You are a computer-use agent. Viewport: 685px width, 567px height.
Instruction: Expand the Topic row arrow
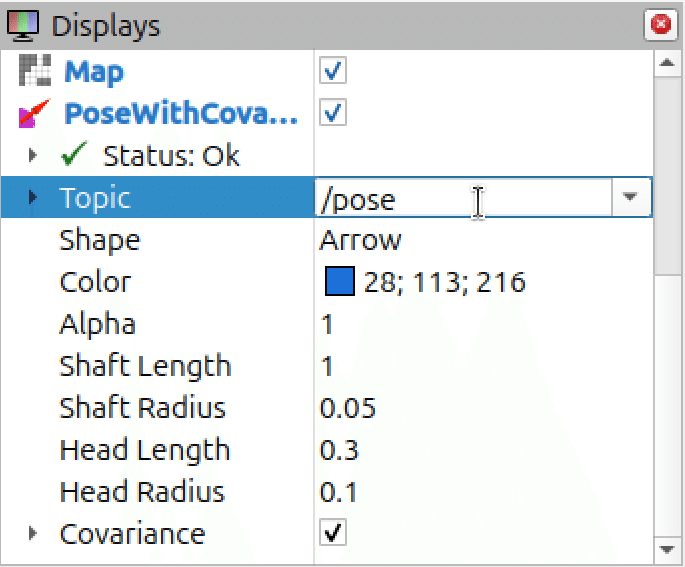33,198
